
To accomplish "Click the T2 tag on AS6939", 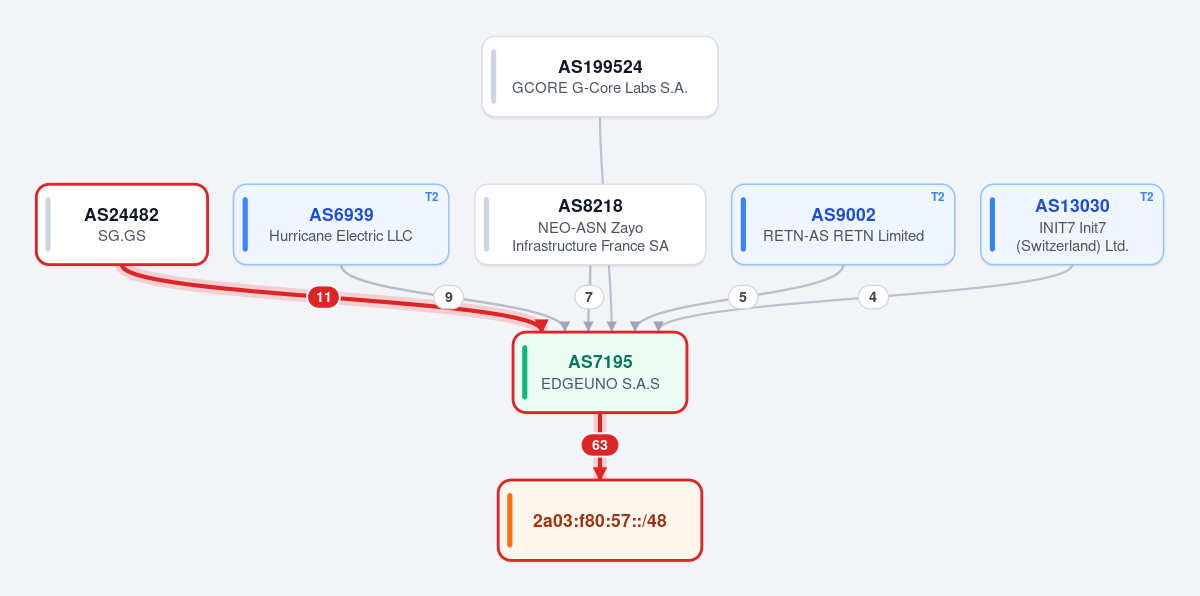I will pos(432,197).
